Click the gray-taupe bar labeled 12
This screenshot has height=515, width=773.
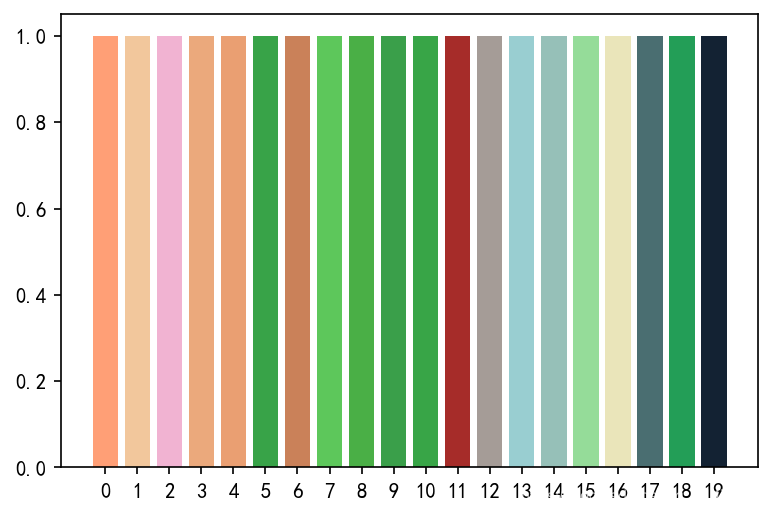[x=490, y=251]
